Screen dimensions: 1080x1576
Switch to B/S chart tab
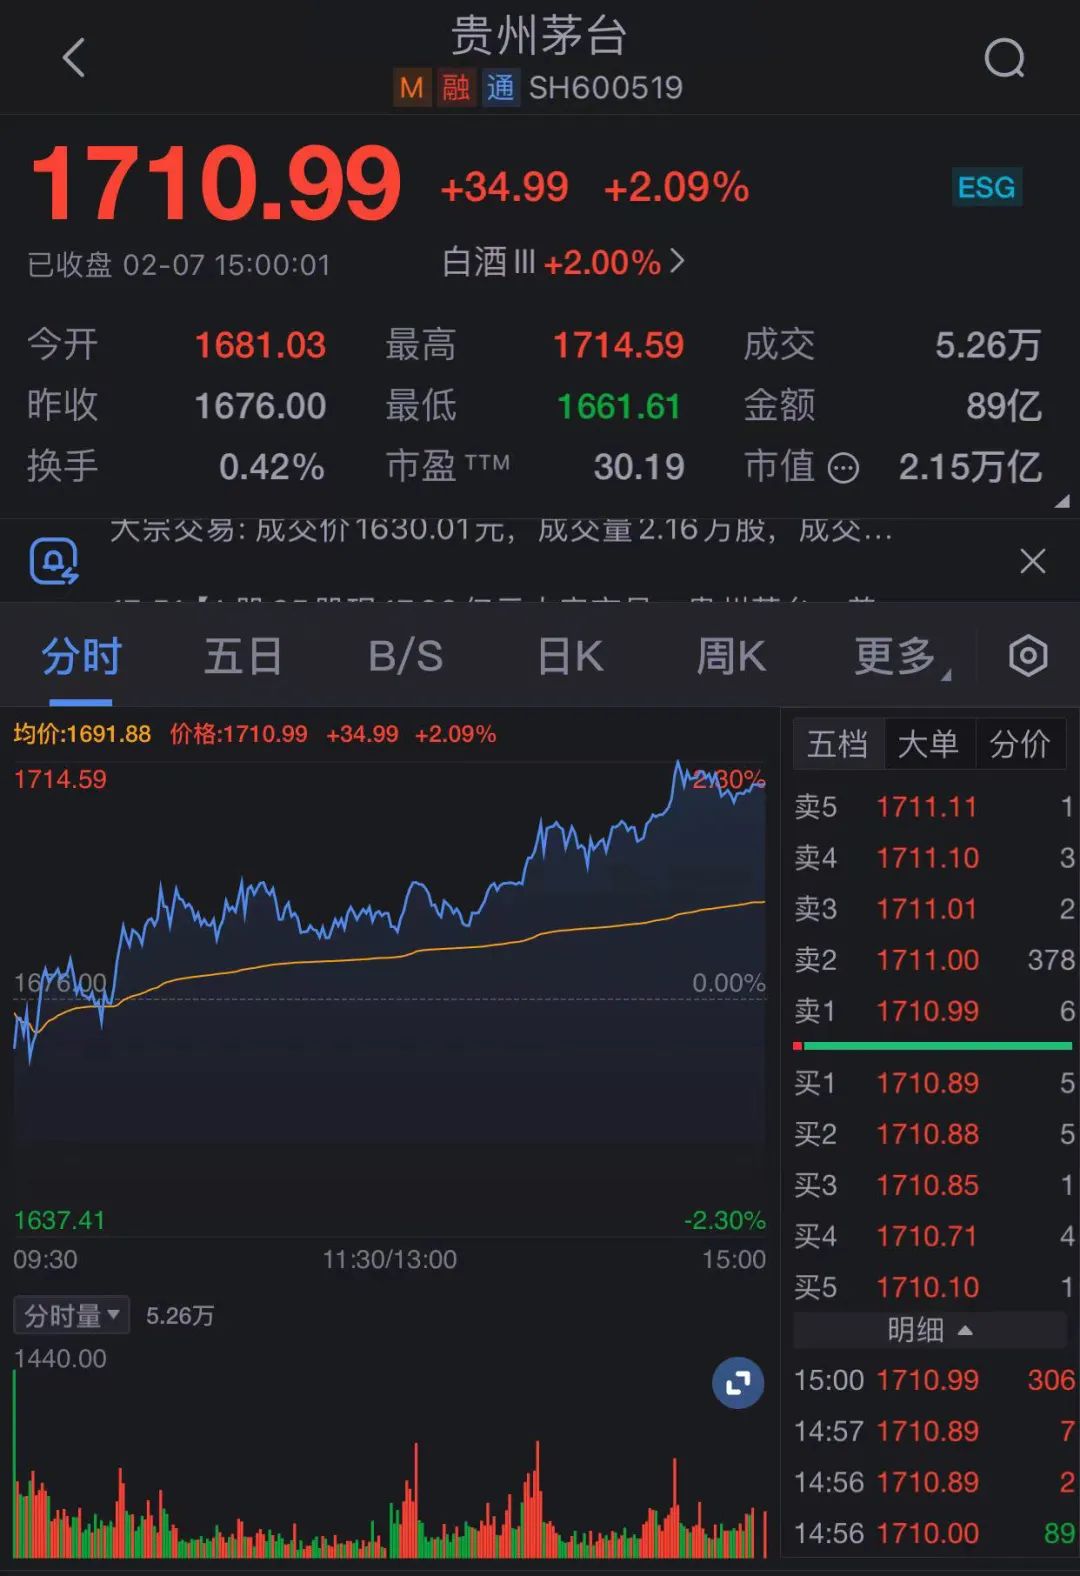click(x=405, y=657)
